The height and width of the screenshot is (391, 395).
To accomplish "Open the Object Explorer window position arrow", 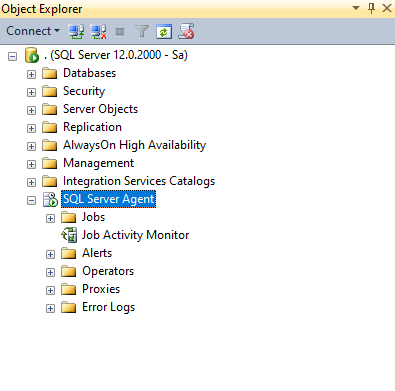I will [356, 8].
